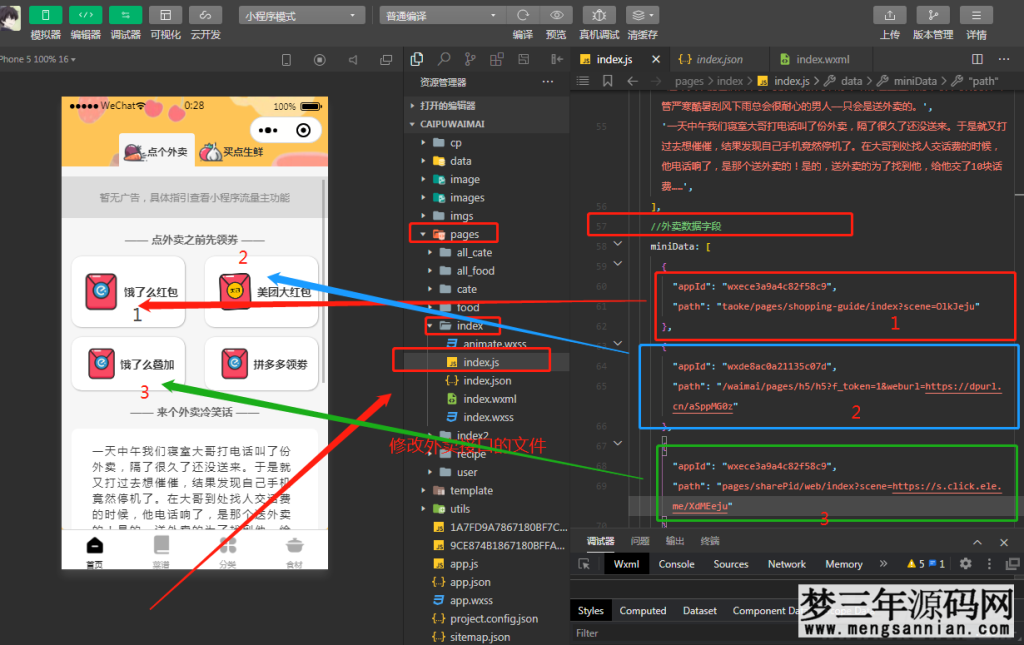Switch to the index.json editor tab
The width and height of the screenshot is (1024, 645).
point(717,60)
